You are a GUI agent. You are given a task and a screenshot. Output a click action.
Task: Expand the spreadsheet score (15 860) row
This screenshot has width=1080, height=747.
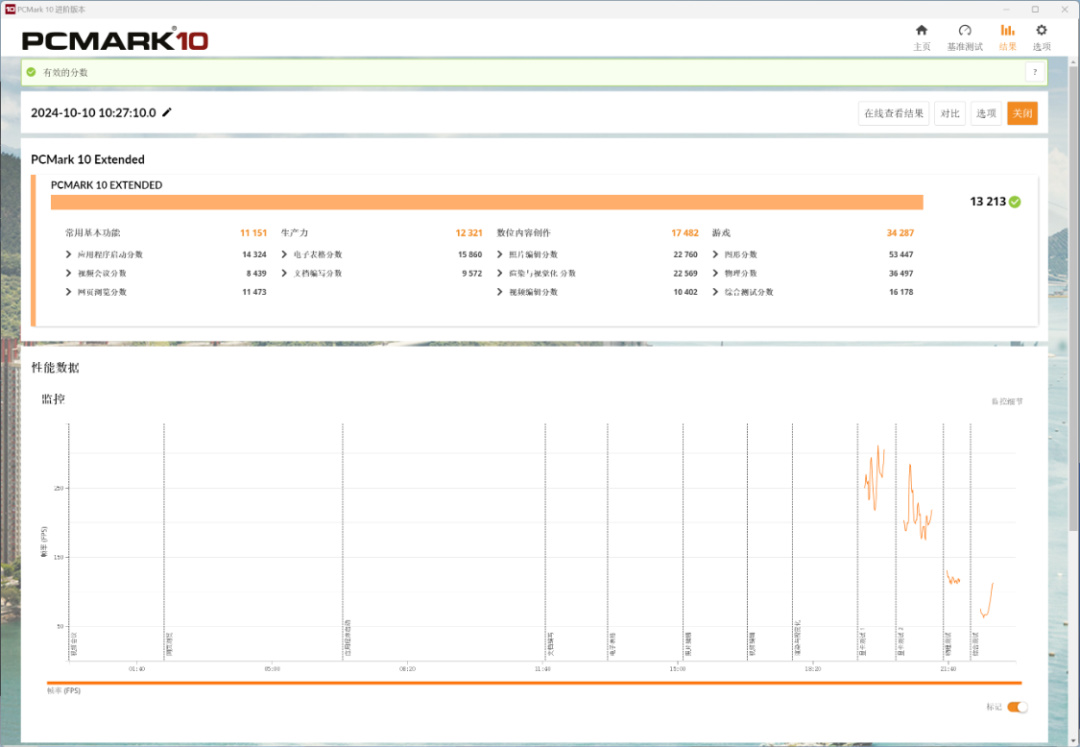coord(284,254)
